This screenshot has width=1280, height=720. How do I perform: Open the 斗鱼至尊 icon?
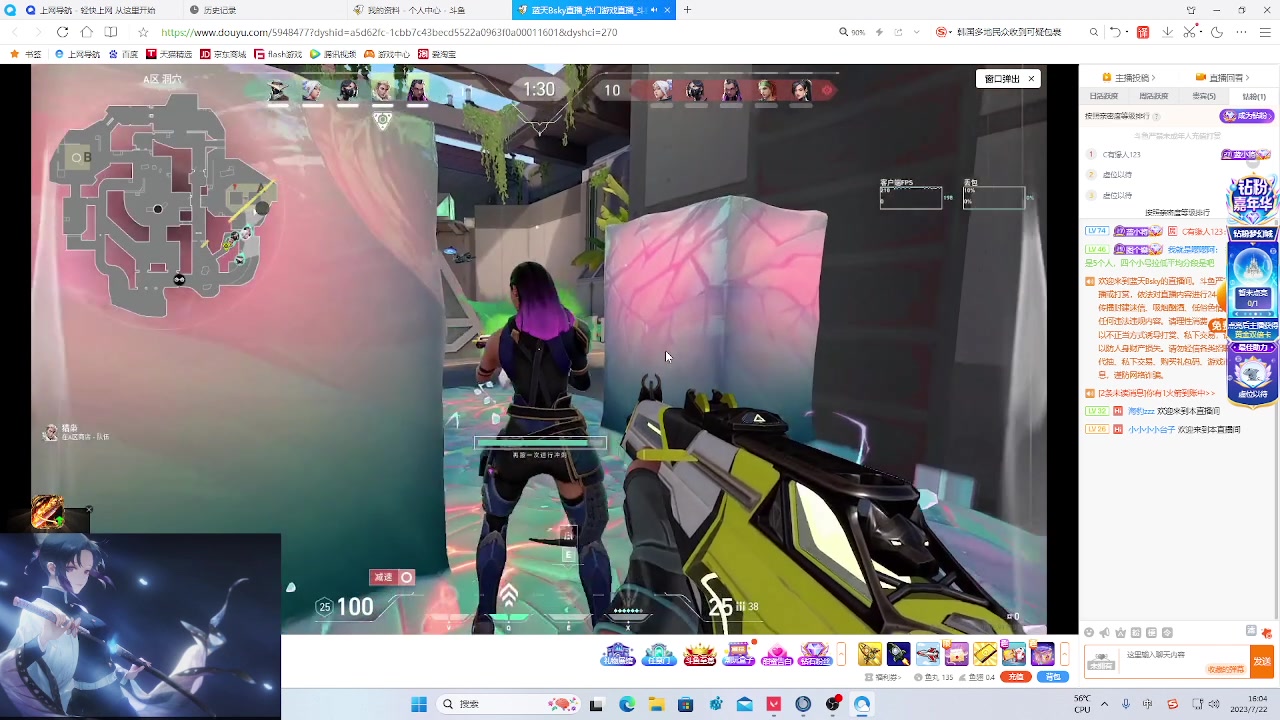[699, 655]
